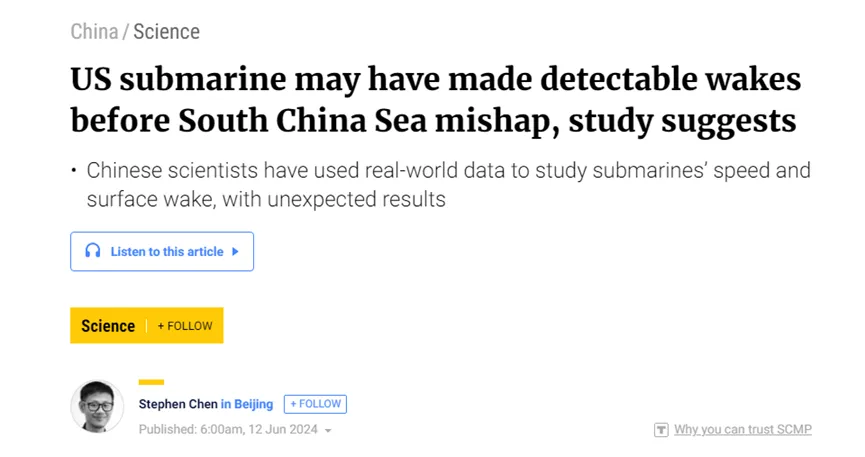
Task: Click the headphones icon in listen button
Action: click(x=93, y=251)
